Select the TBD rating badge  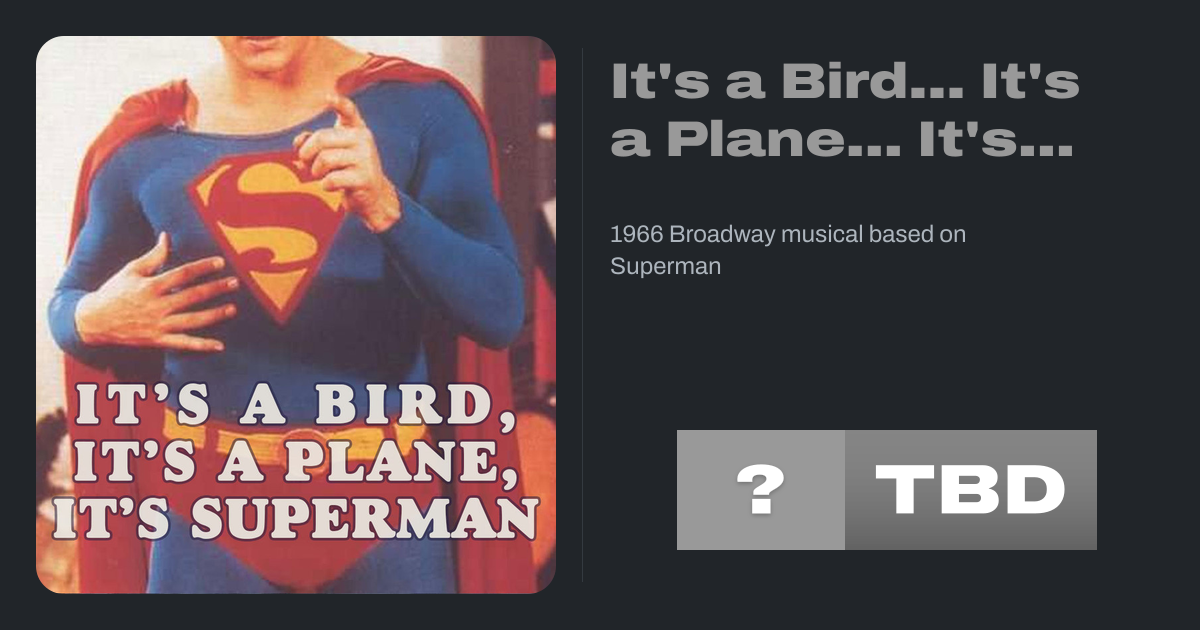pyautogui.click(x=970, y=490)
